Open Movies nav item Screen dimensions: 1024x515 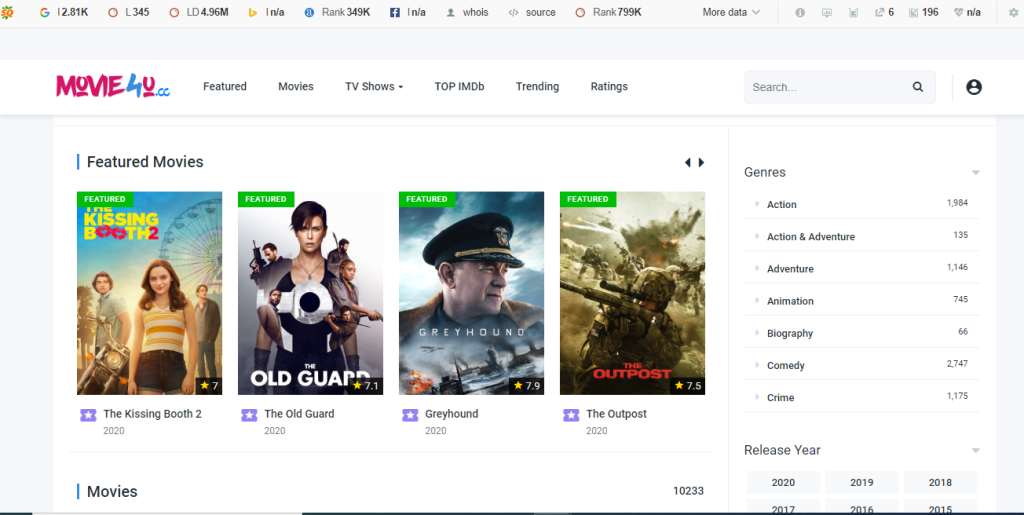tap(296, 86)
